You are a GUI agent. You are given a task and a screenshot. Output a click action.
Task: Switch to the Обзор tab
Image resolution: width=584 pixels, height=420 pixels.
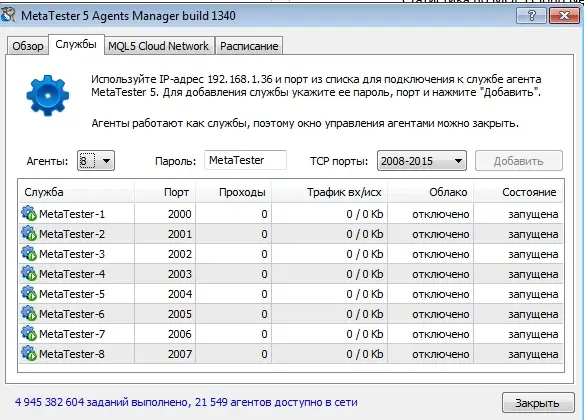point(28,46)
